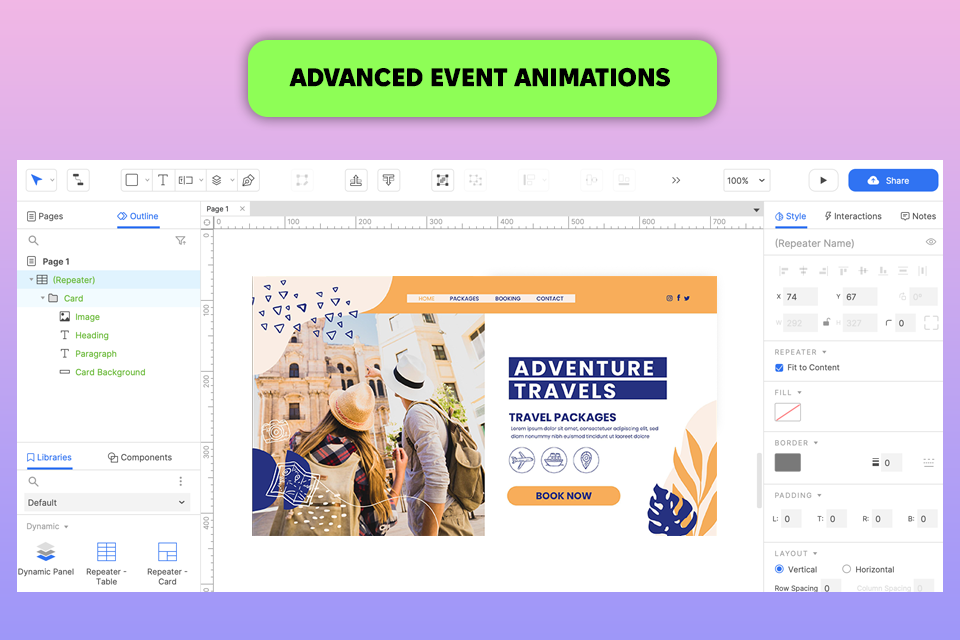Click the group widgets icon
Image resolution: width=960 pixels, height=640 pixels.
point(443,180)
